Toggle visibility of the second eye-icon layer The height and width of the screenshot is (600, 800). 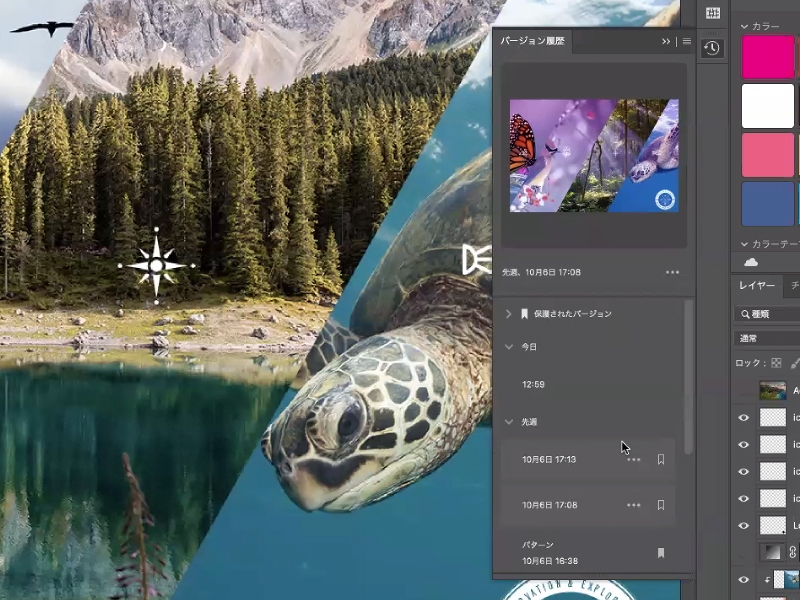pyautogui.click(x=744, y=445)
